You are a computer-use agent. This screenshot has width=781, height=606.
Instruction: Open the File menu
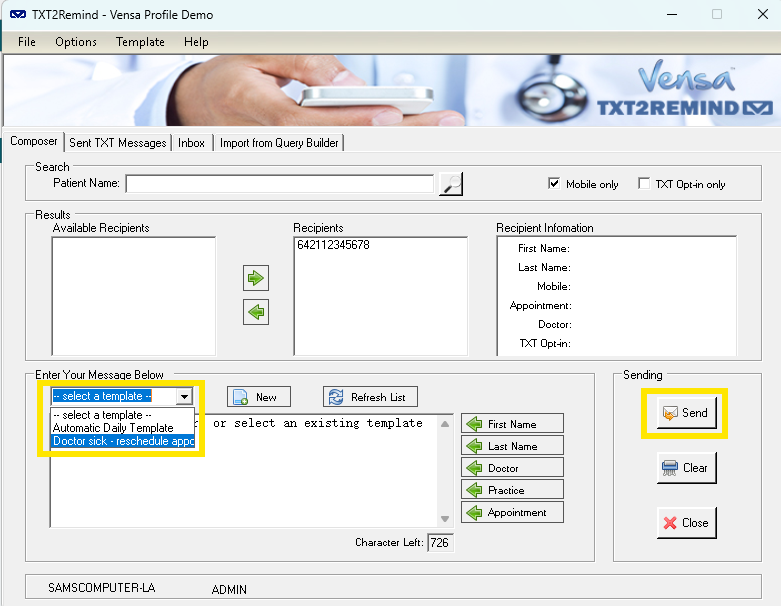click(26, 42)
